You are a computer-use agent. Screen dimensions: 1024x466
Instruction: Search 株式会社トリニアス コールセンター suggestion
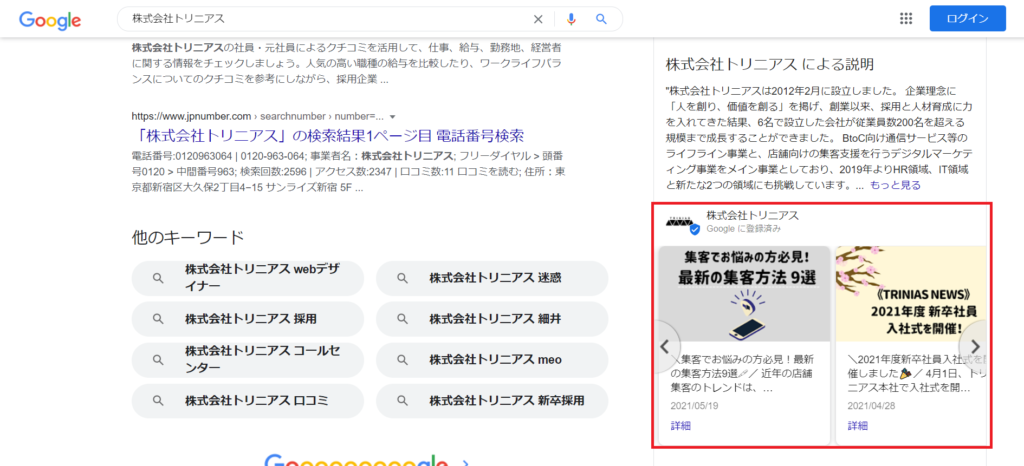tap(248, 360)
